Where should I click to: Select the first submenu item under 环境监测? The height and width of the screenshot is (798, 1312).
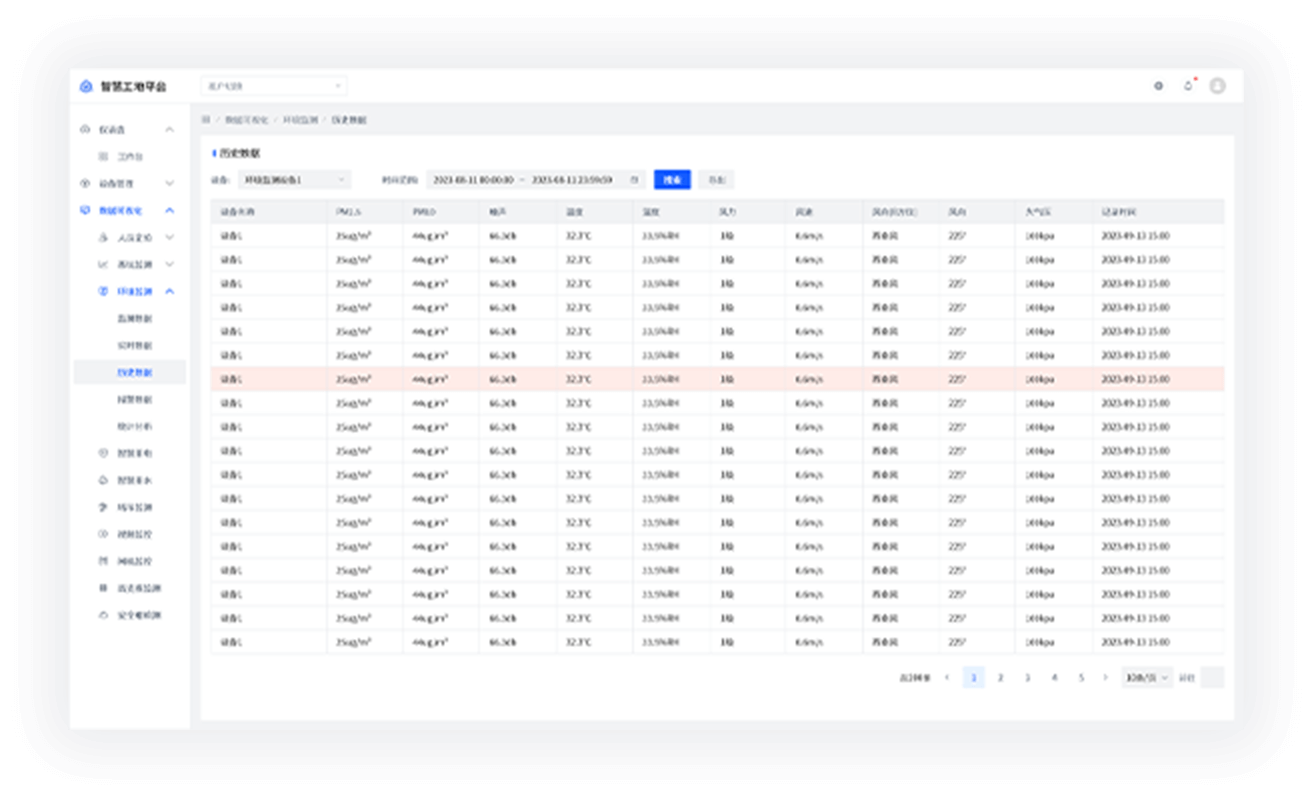(x=135, y=319)
